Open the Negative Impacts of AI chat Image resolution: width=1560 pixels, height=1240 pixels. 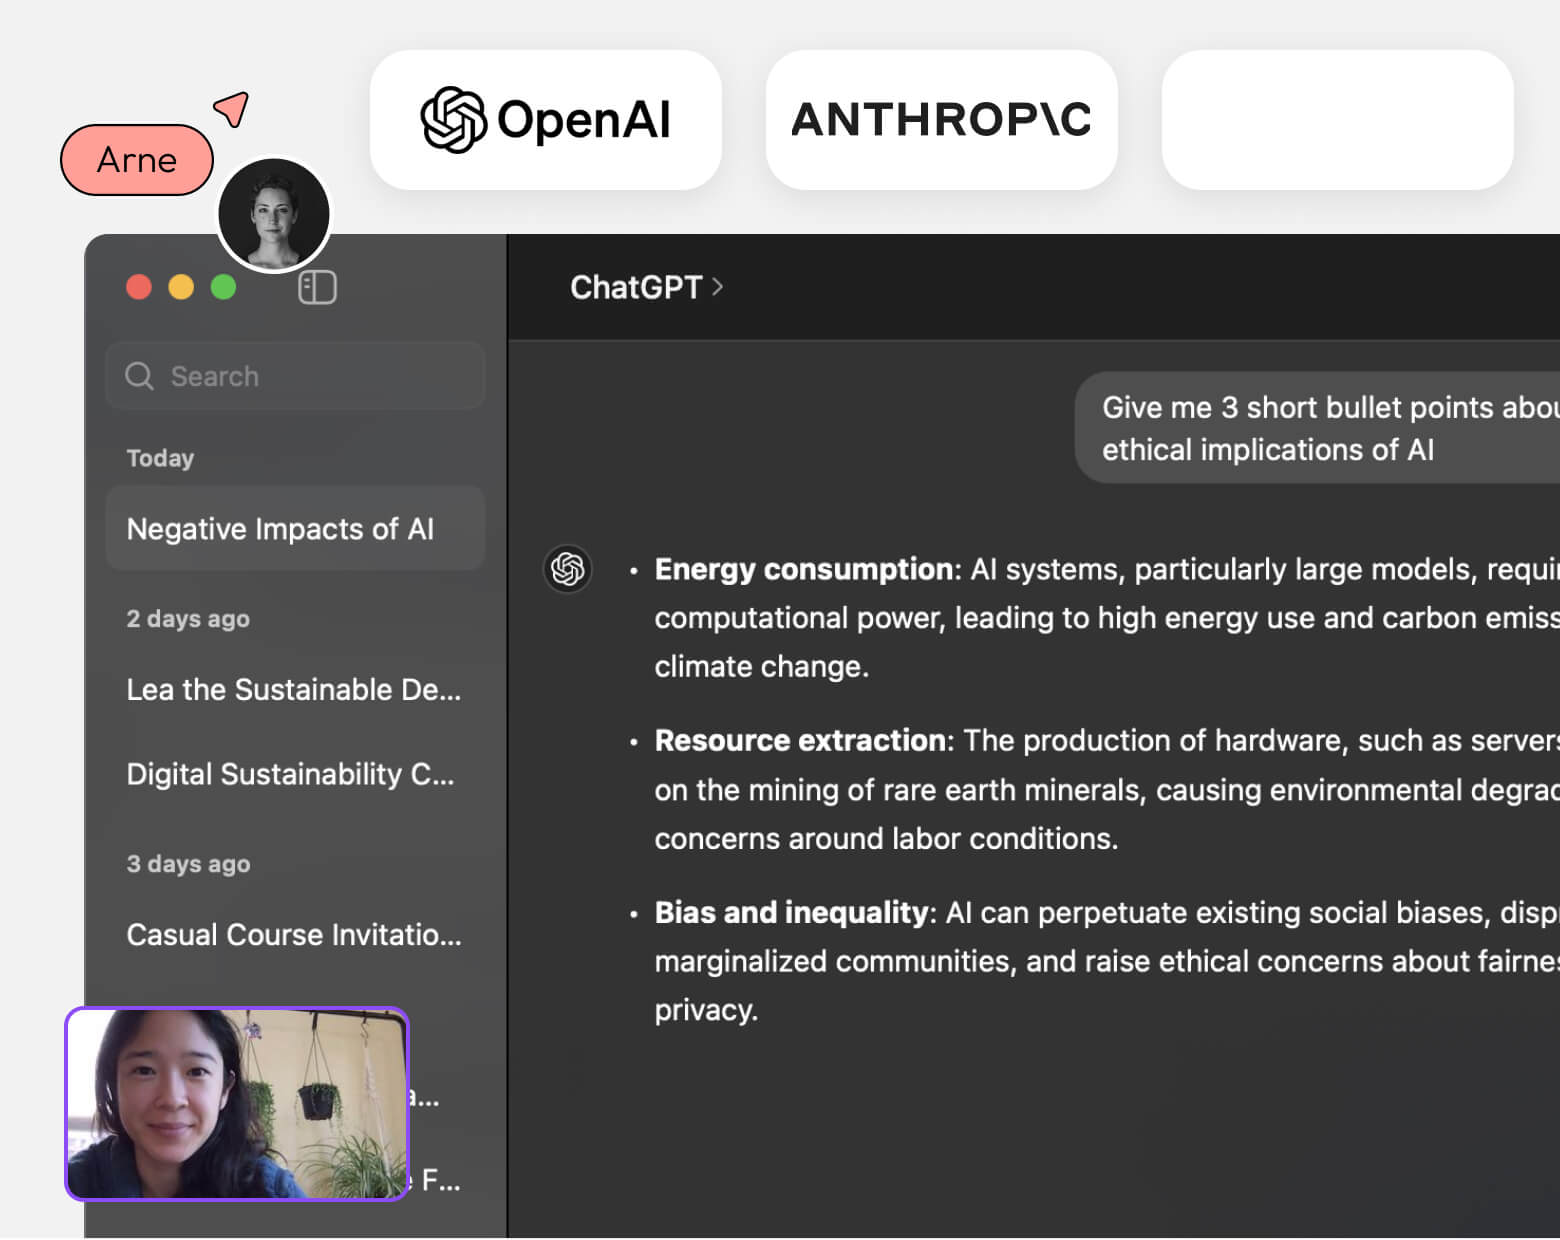click(x=295, y=528)
